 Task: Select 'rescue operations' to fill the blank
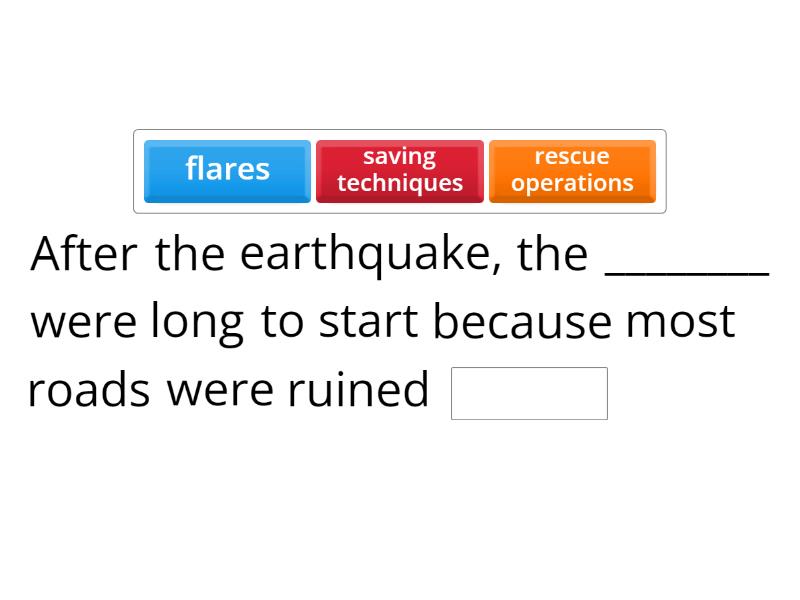coord(572,171)
